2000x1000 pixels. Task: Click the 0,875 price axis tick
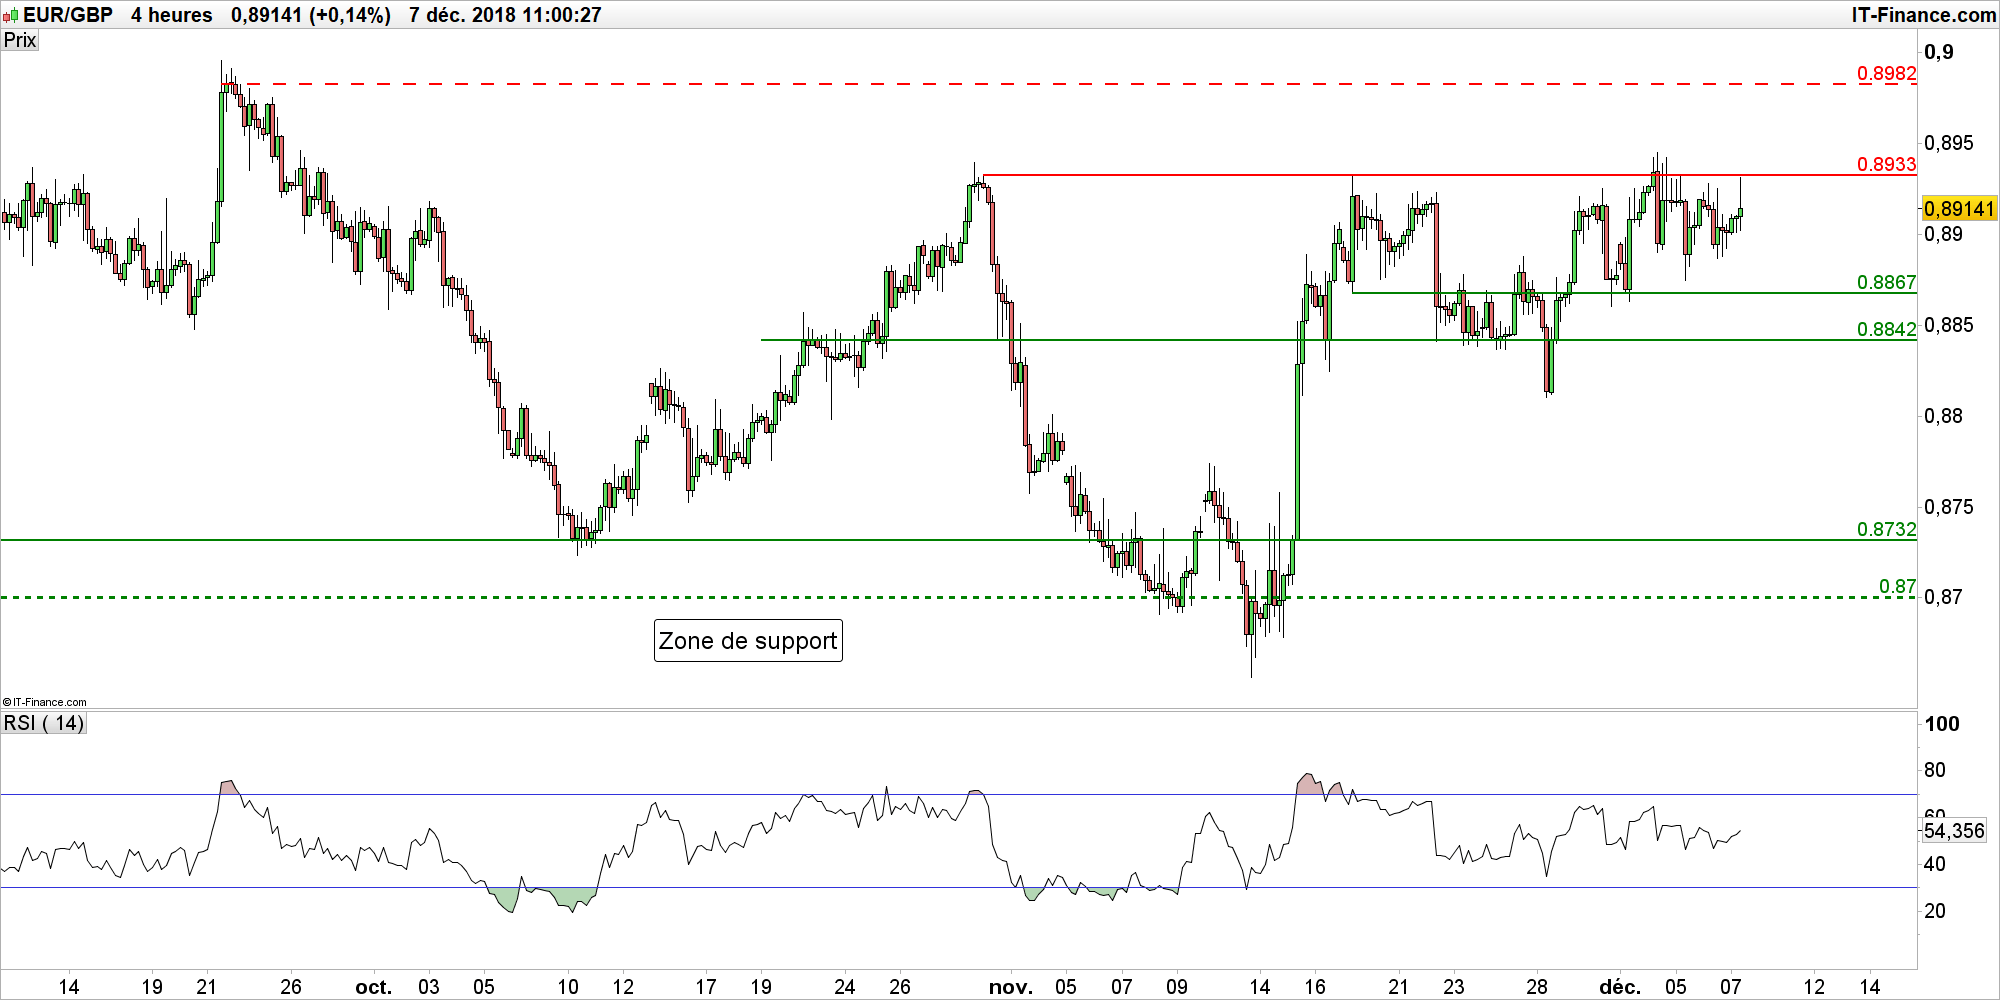1949,507
